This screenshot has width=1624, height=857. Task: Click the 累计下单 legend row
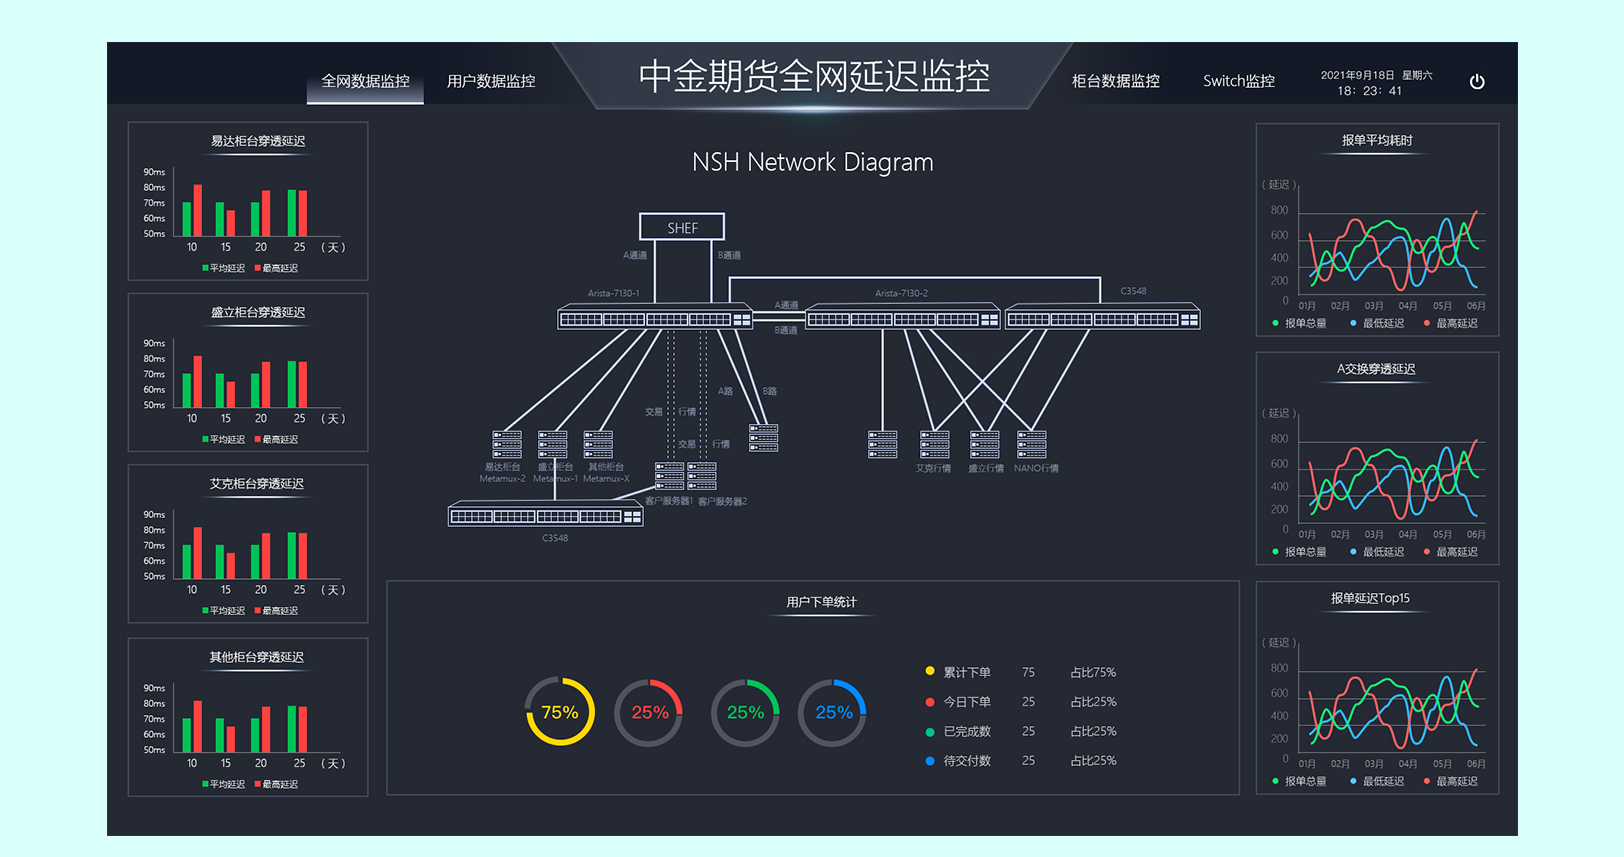pos(1021,672)
